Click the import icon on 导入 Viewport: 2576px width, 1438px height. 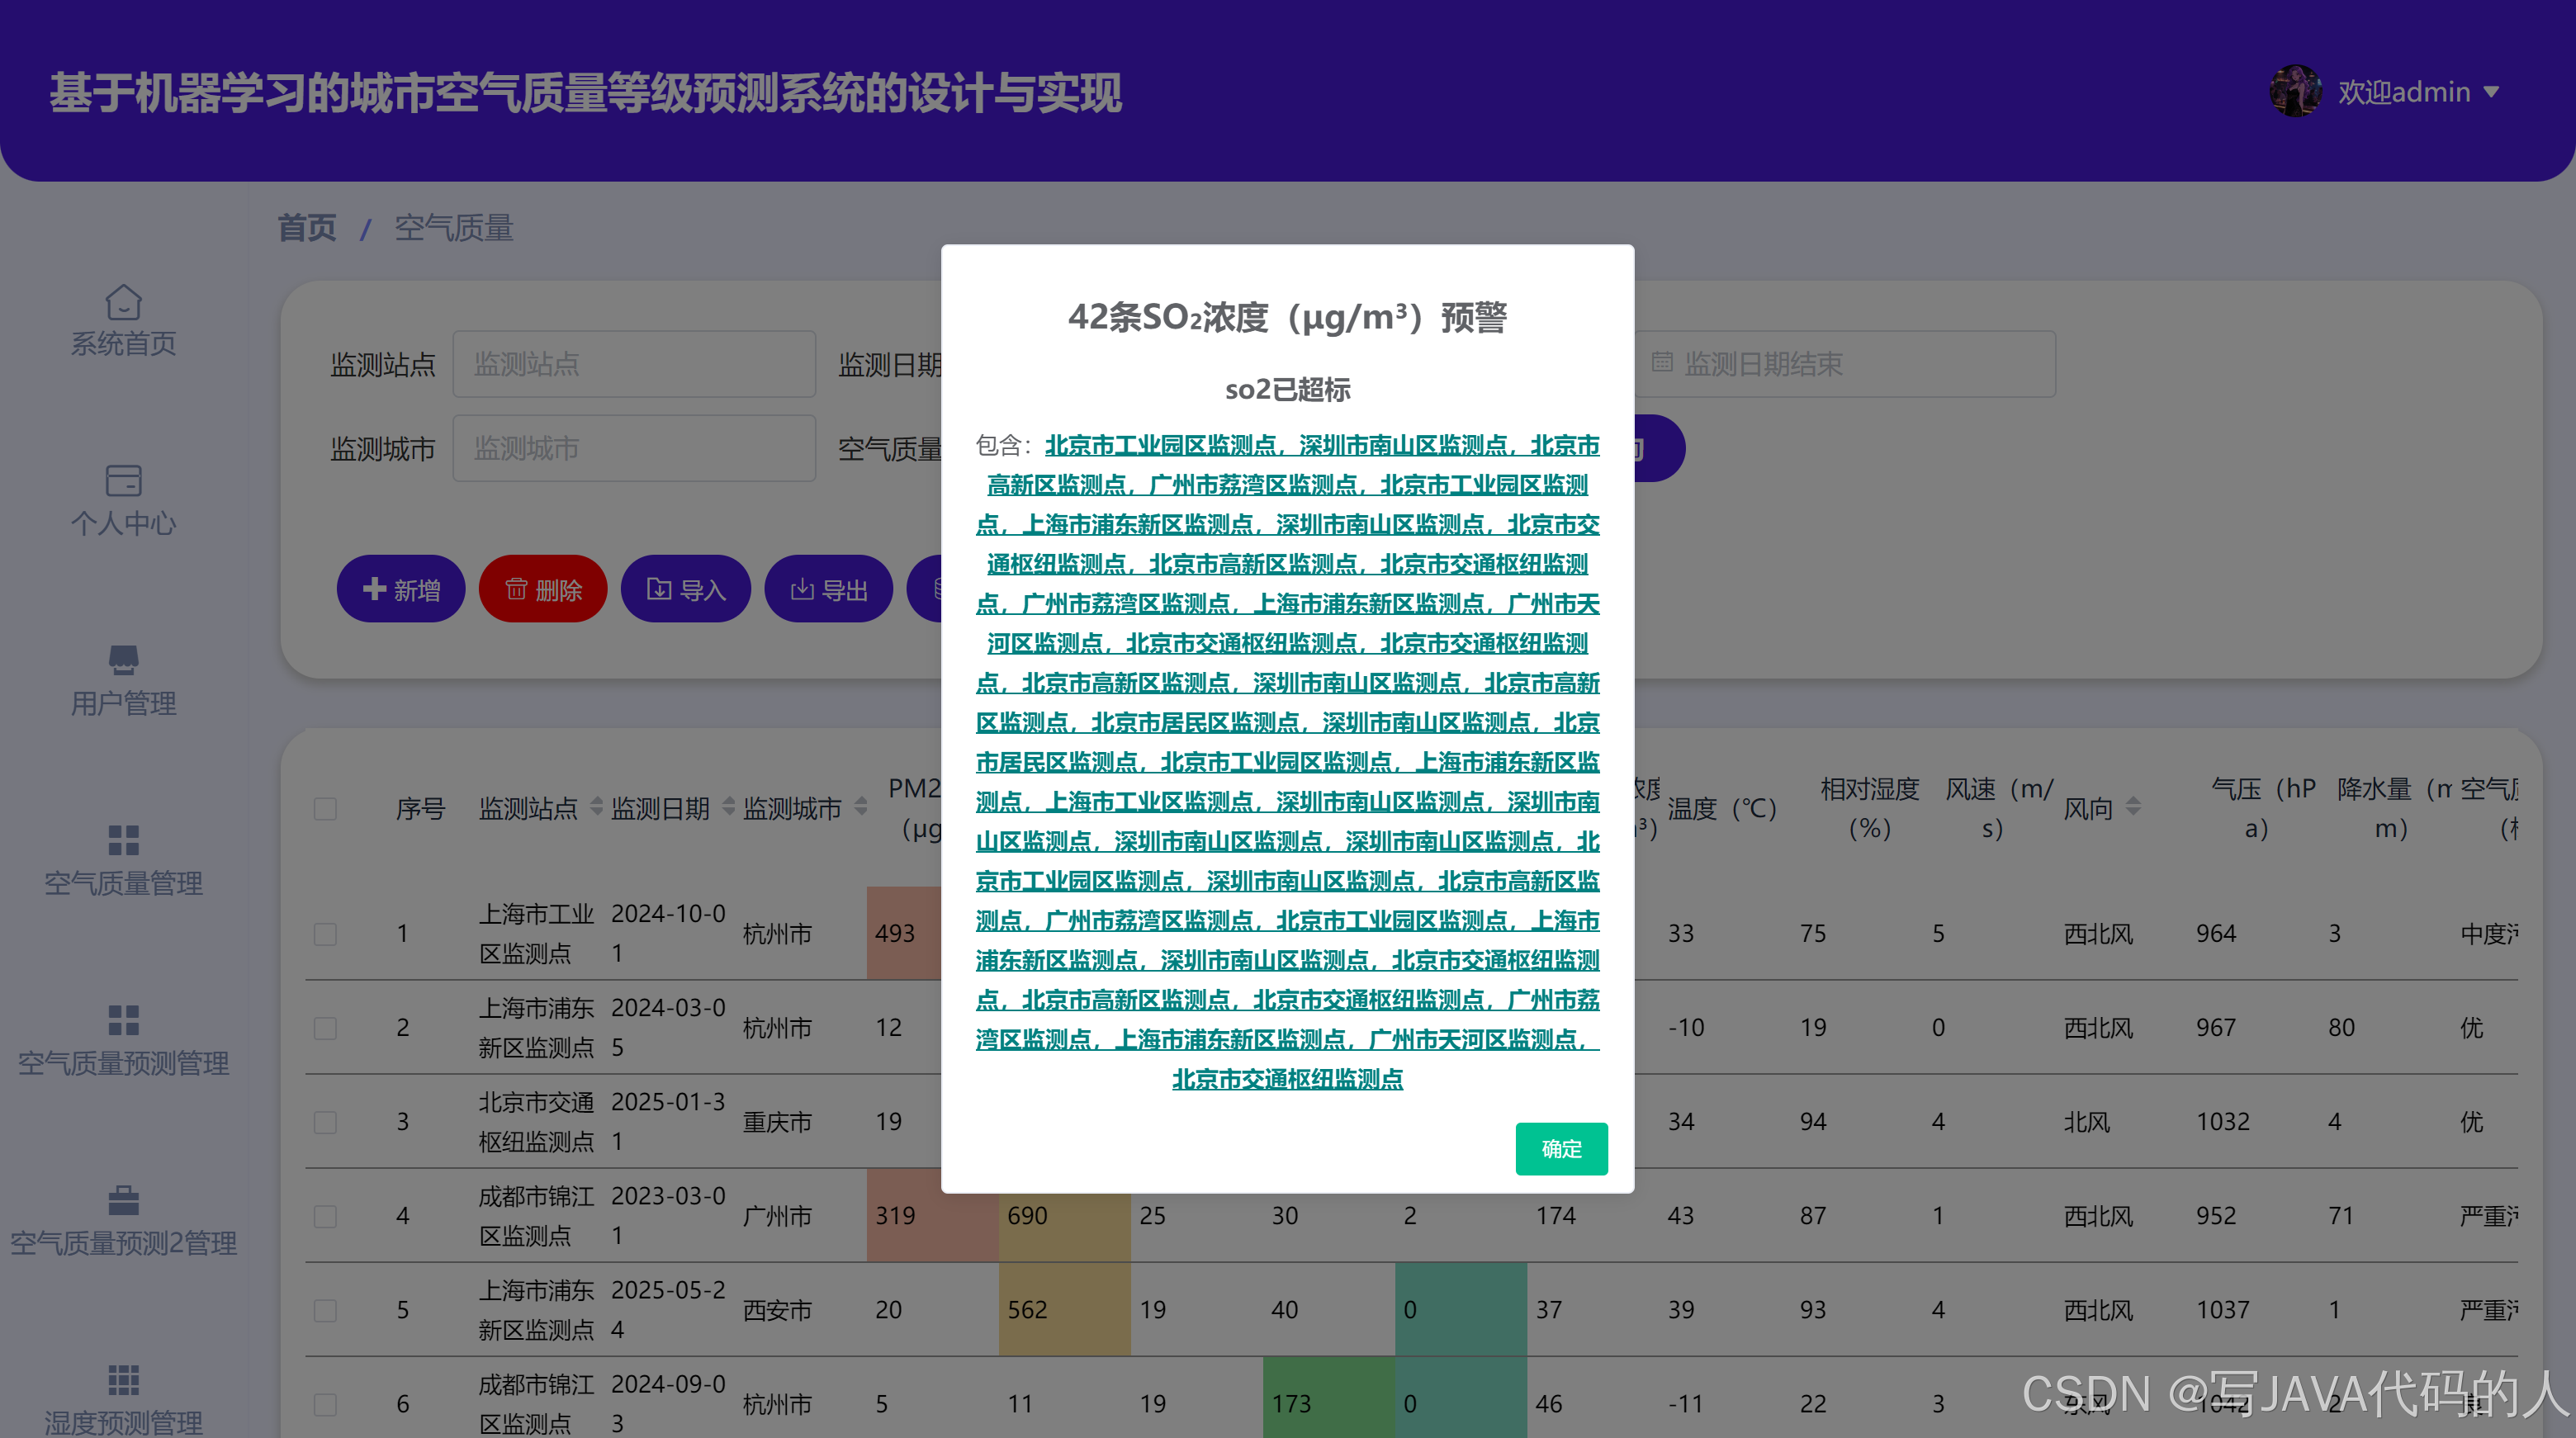click(x=659, y=589)
